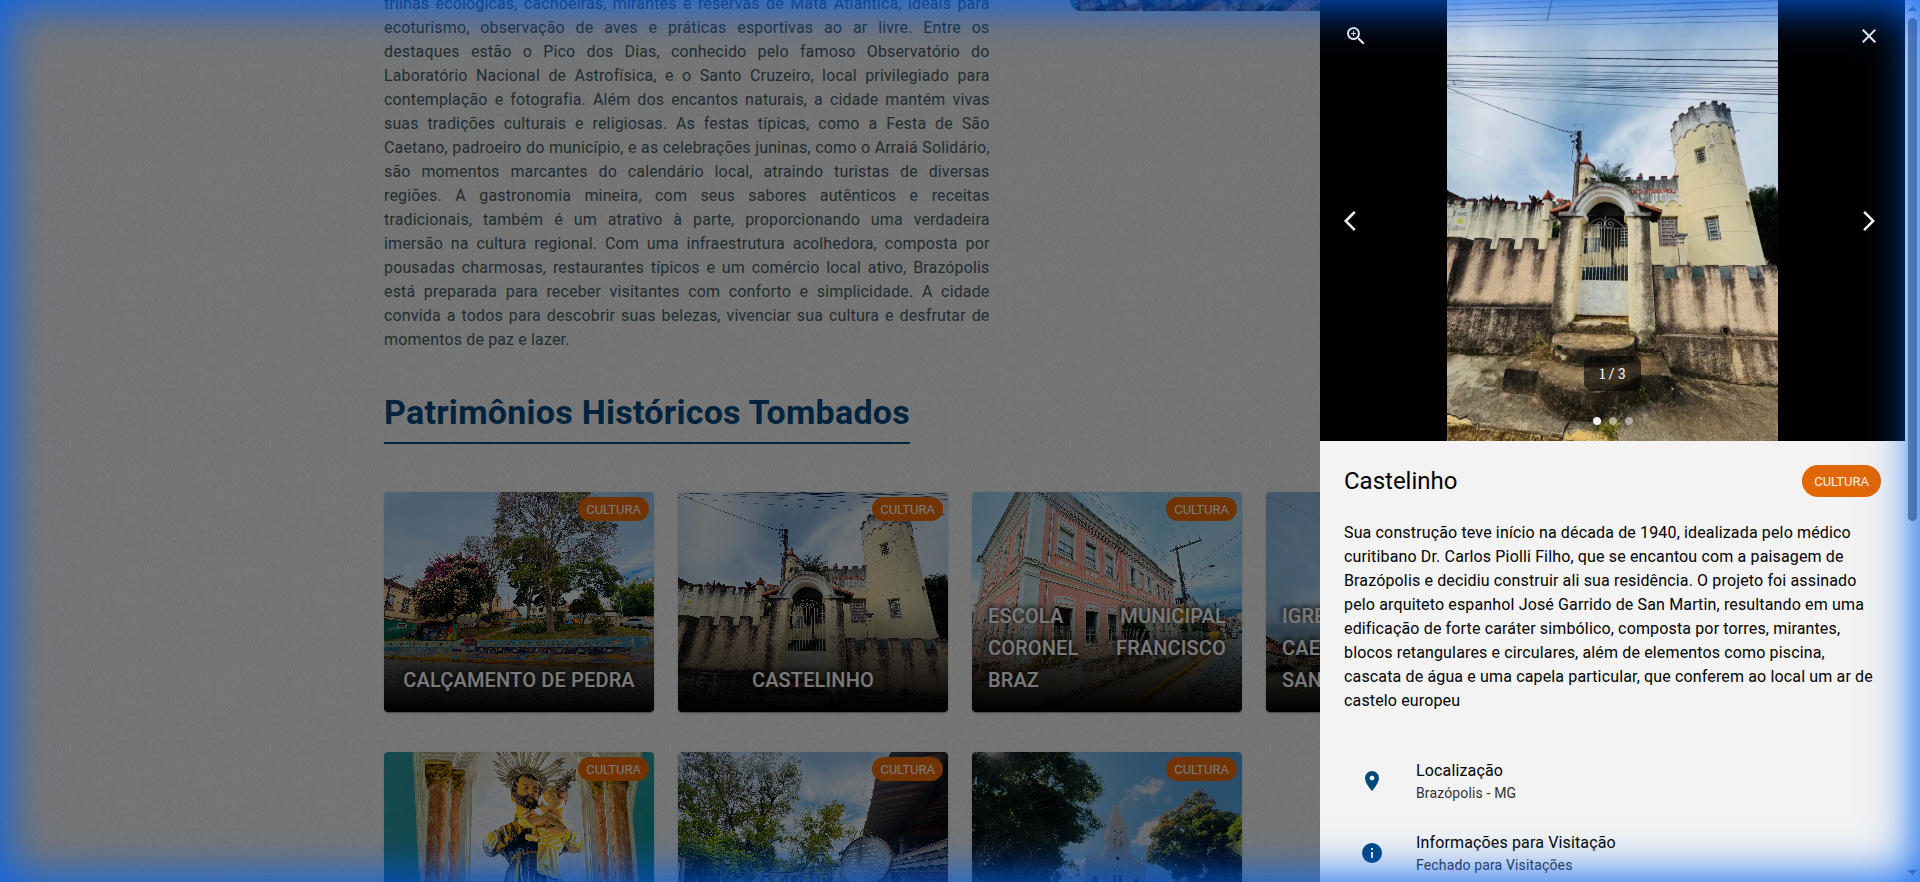Select the third carousel dot indicator
The height and width of the screenshot is (882, 1920).
pyautogui.click(x=1629, y=421)
